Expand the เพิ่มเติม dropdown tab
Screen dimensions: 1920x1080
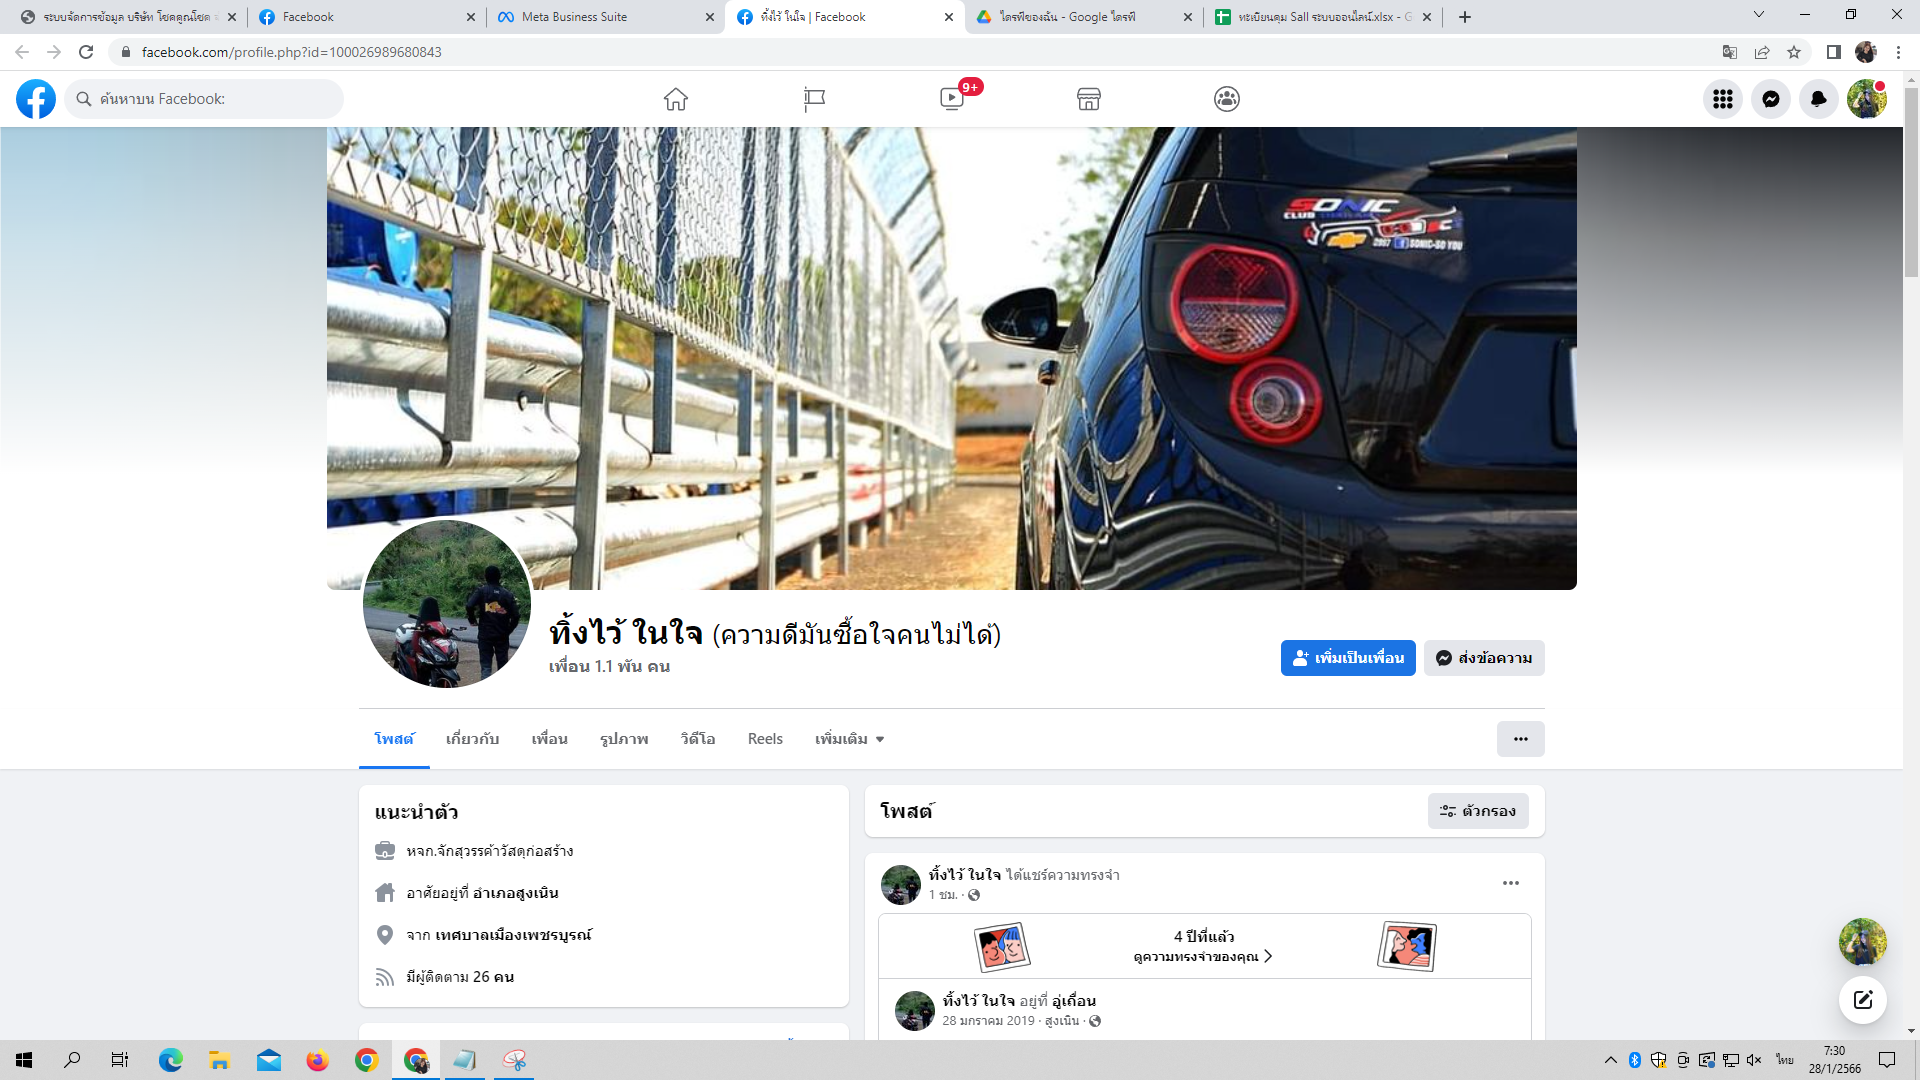pyautogui.click(x=849, y=739)
